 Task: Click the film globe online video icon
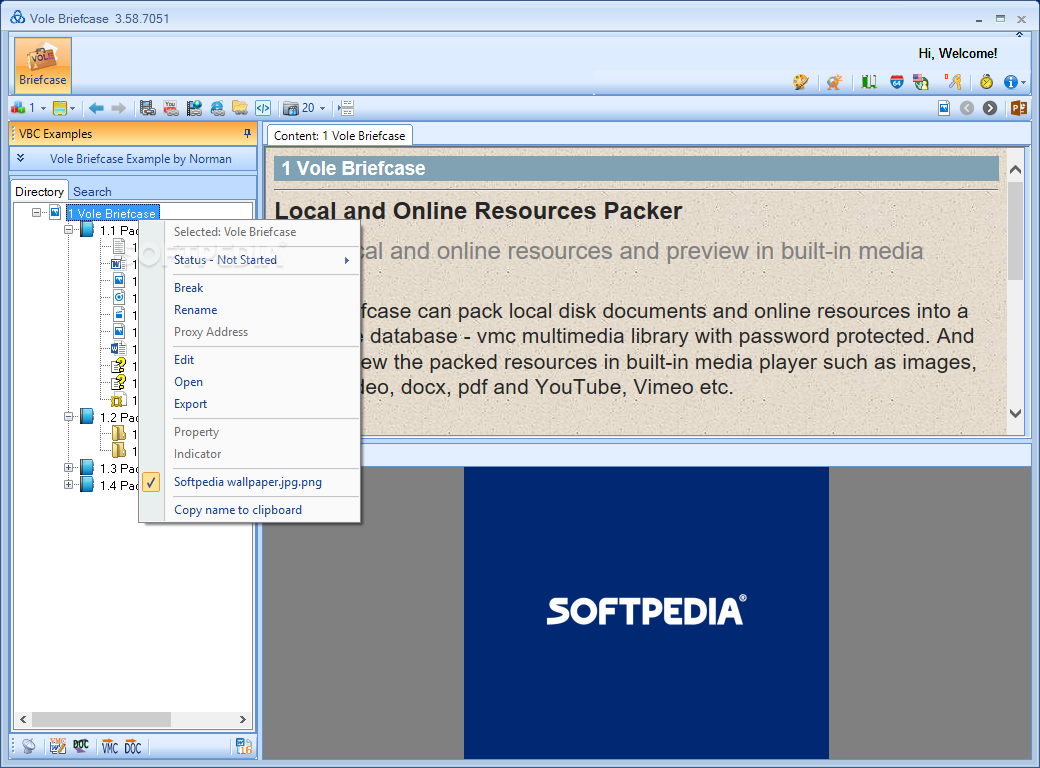click(194, 108)
